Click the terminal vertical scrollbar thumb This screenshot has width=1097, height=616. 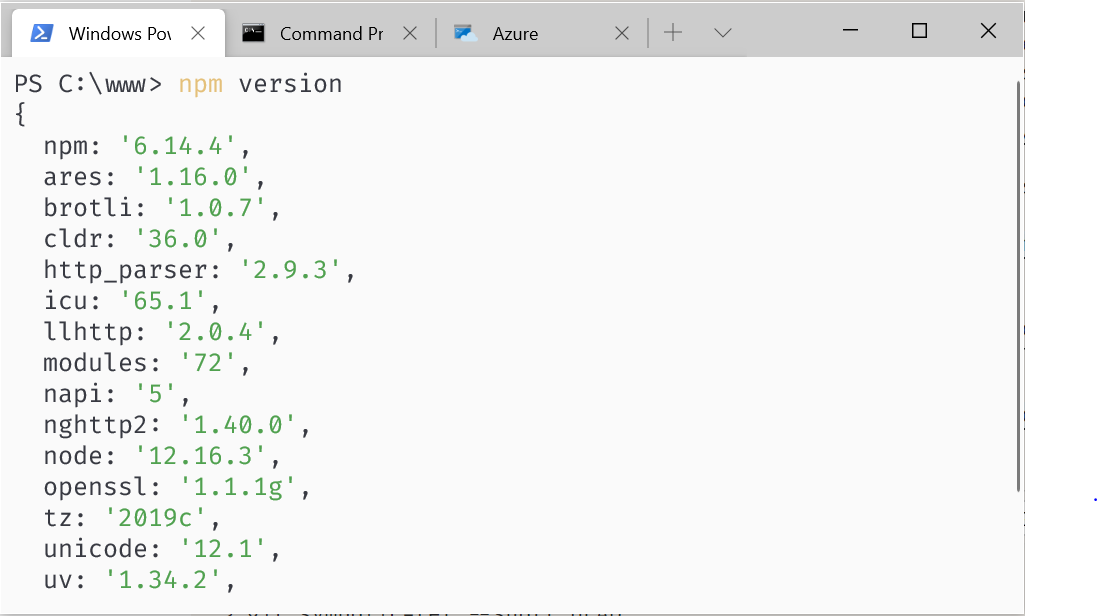coord(1019,286)
